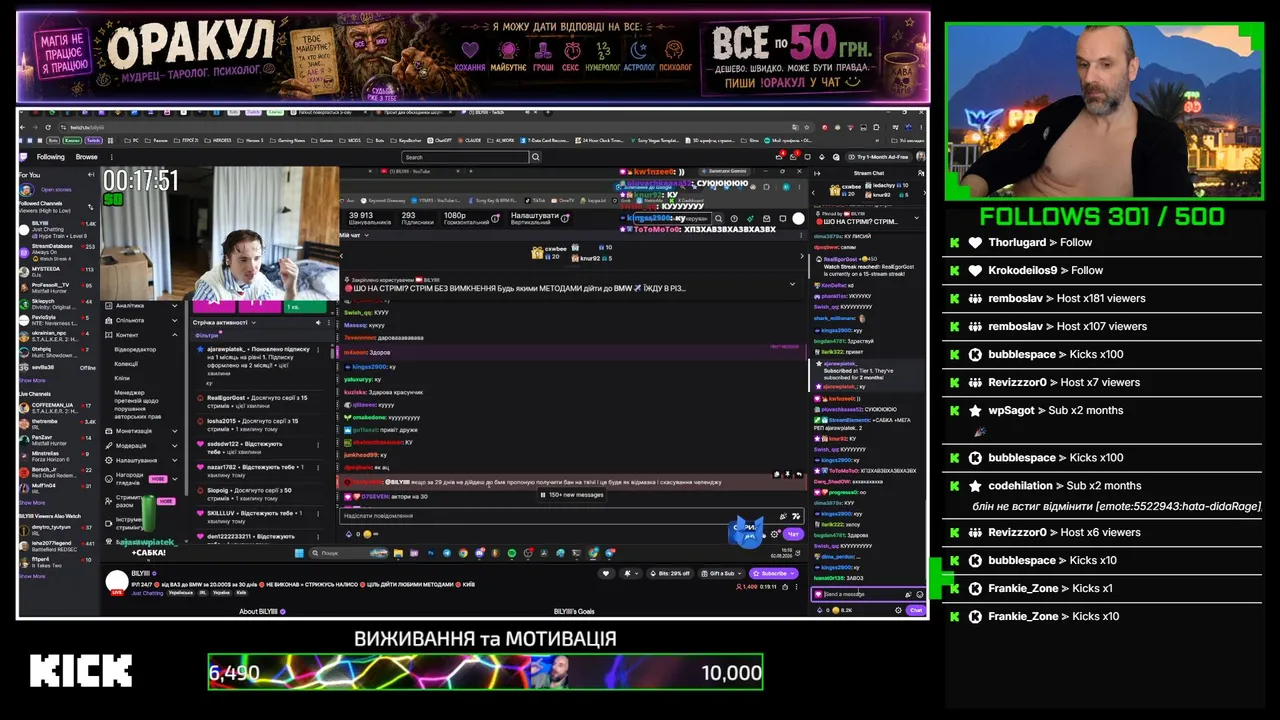
Task: Open the chat emote picker smiley
Action: (920, 594)
